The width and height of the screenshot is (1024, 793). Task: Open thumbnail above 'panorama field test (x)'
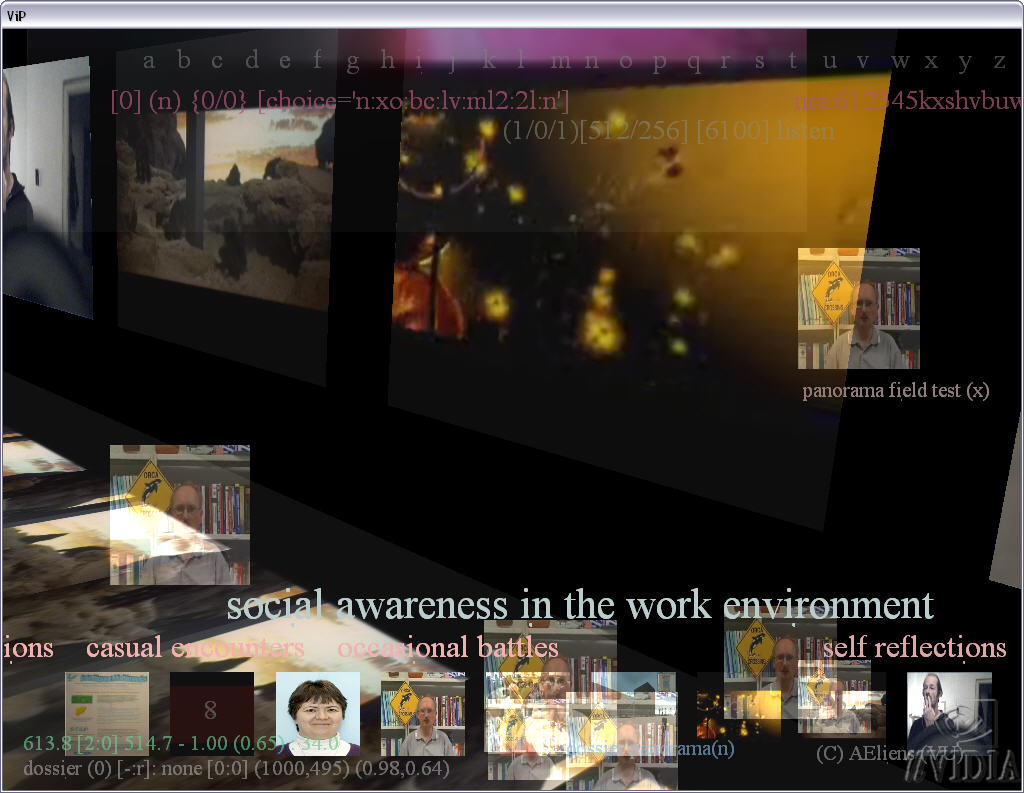(859, 308)
